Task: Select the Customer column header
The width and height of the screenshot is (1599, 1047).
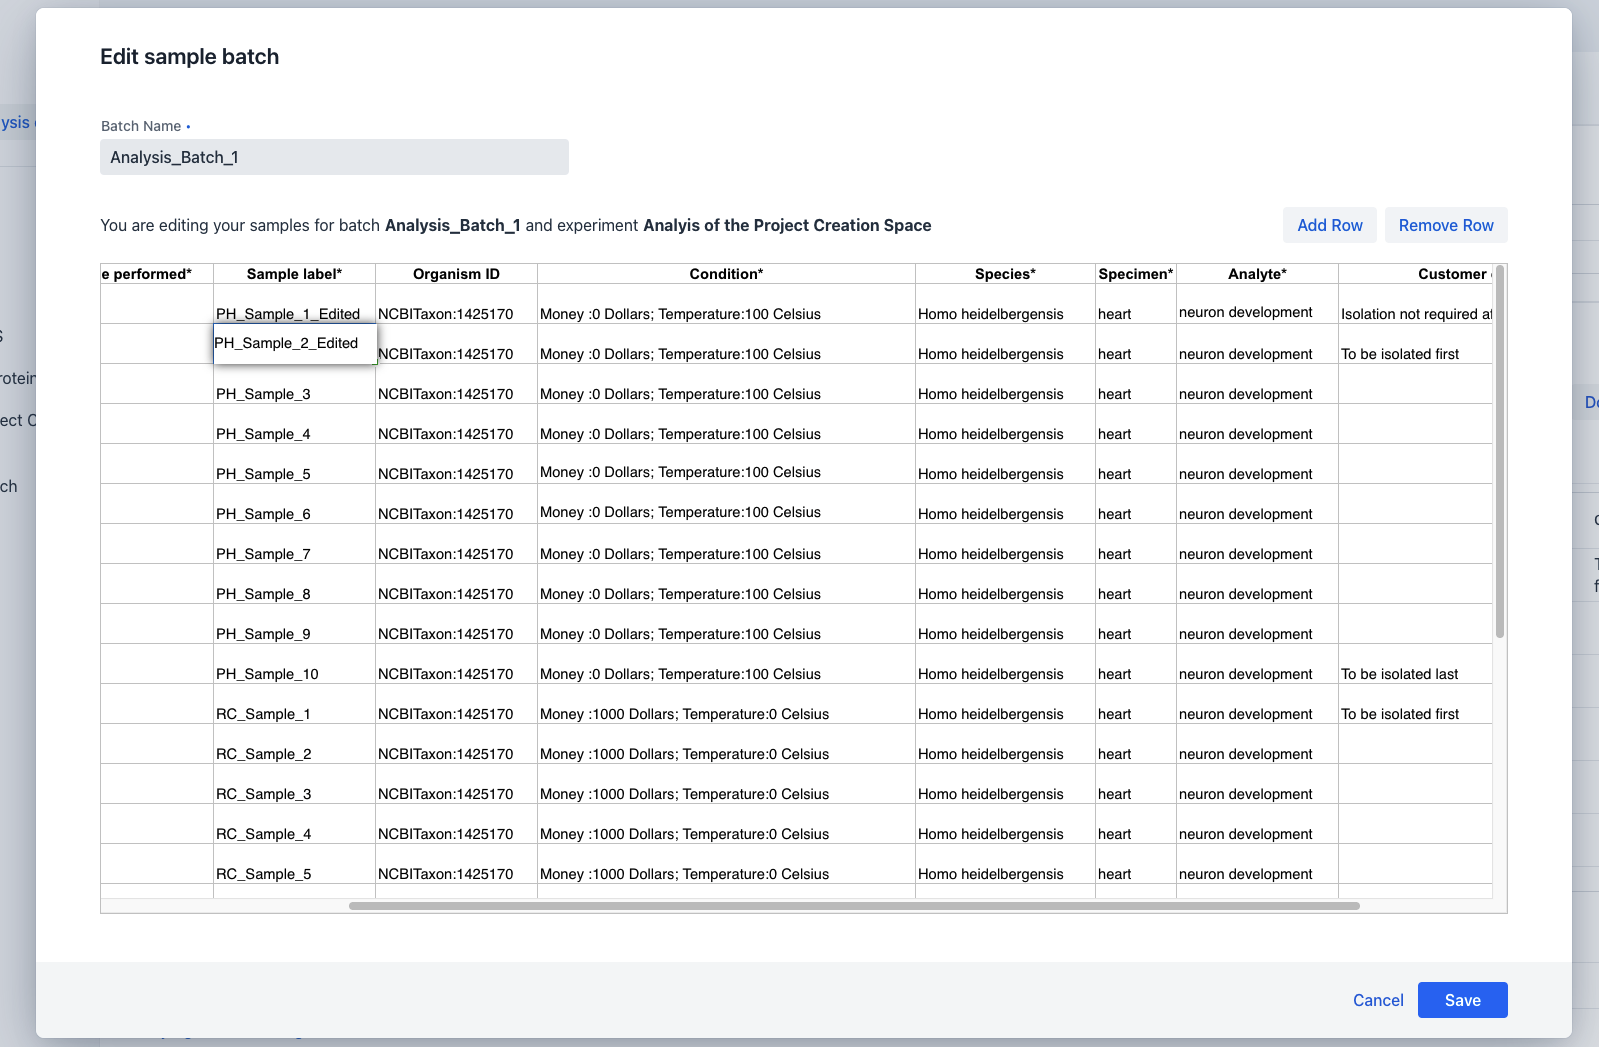Action: 1415,274
